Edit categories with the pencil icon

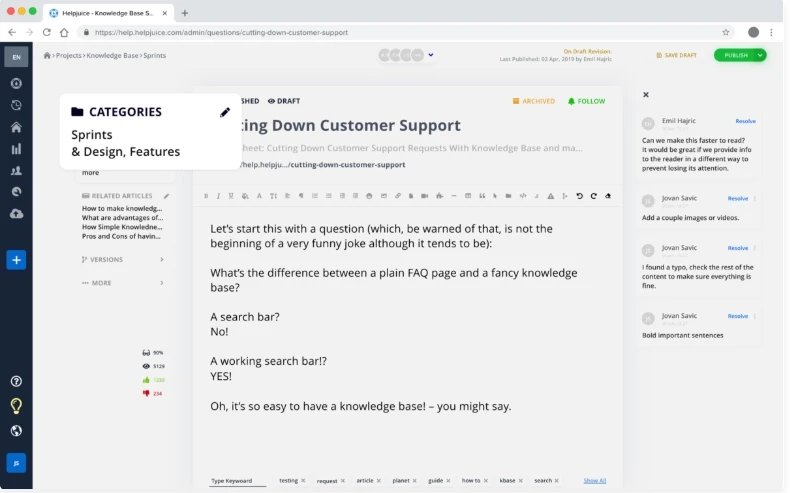(x=225, y=112)
